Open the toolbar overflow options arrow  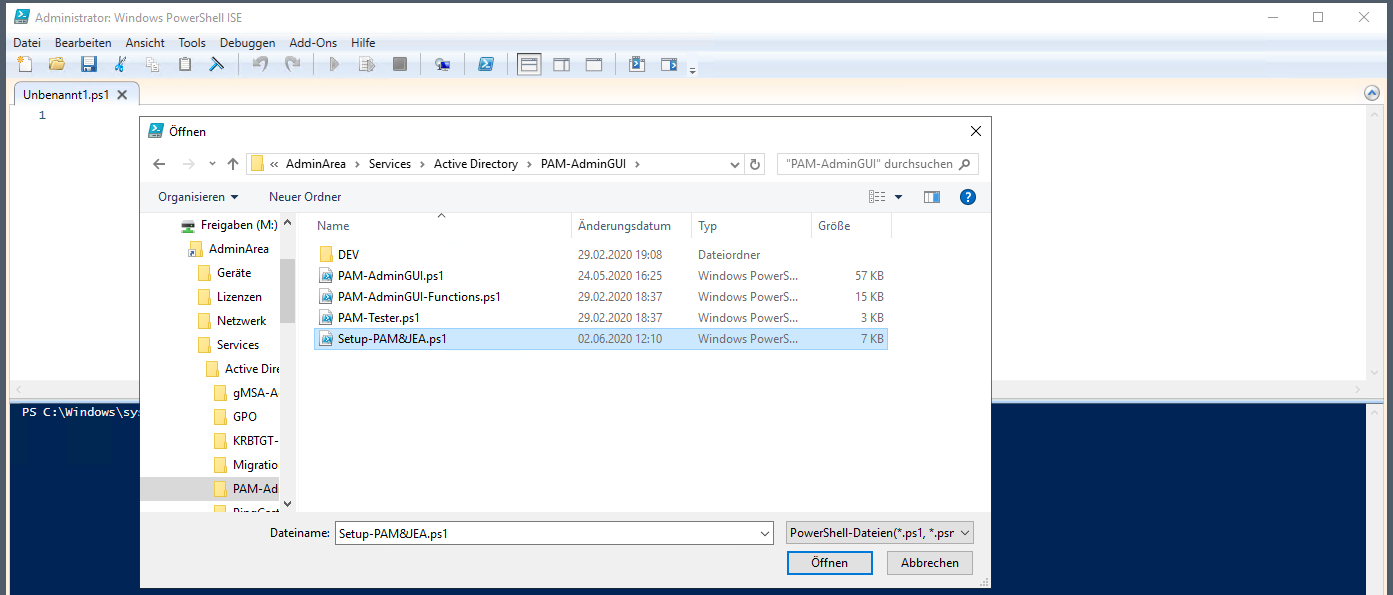(x=692, y=69)
